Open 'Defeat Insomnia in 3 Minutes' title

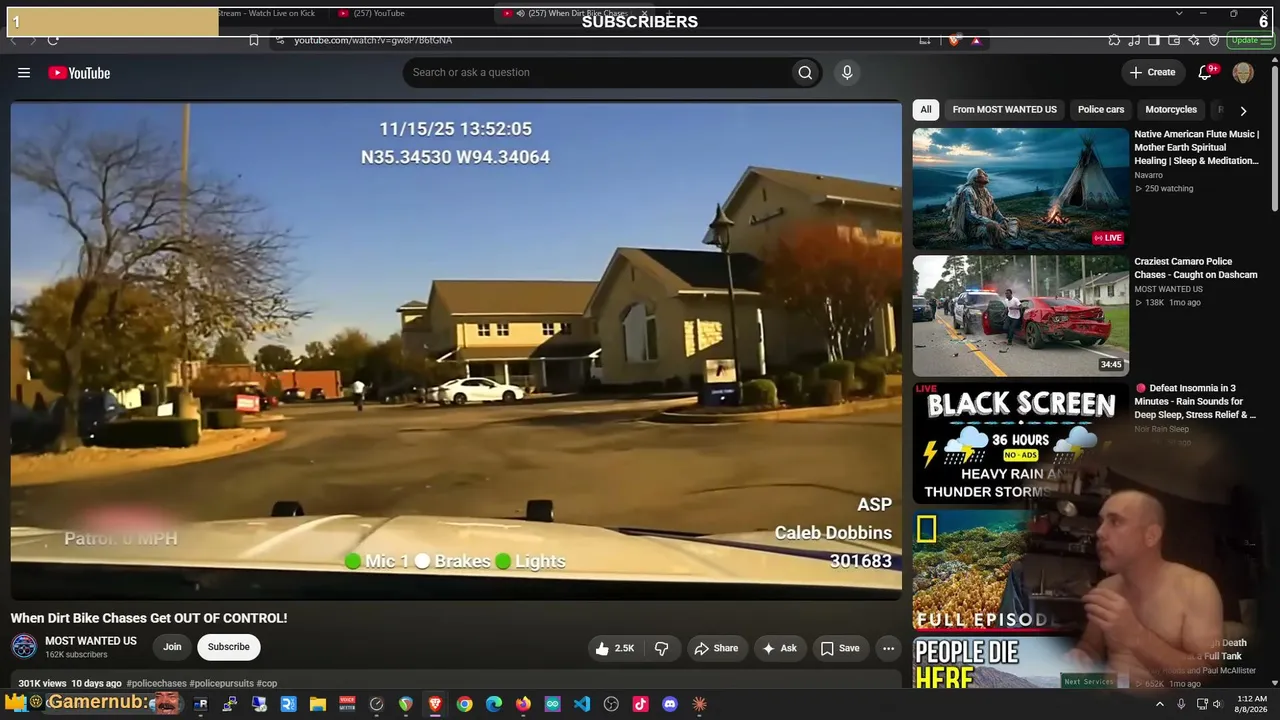pos(1196,401)
